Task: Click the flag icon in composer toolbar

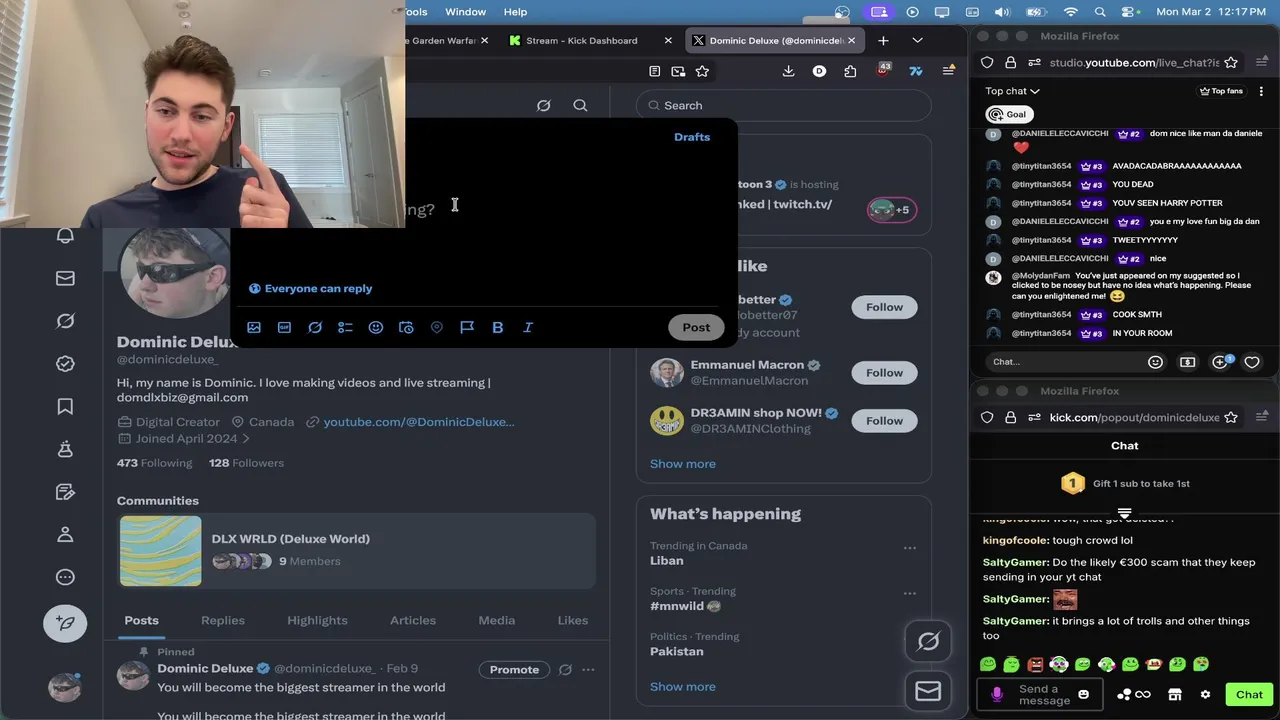Action: click(467, 327)
